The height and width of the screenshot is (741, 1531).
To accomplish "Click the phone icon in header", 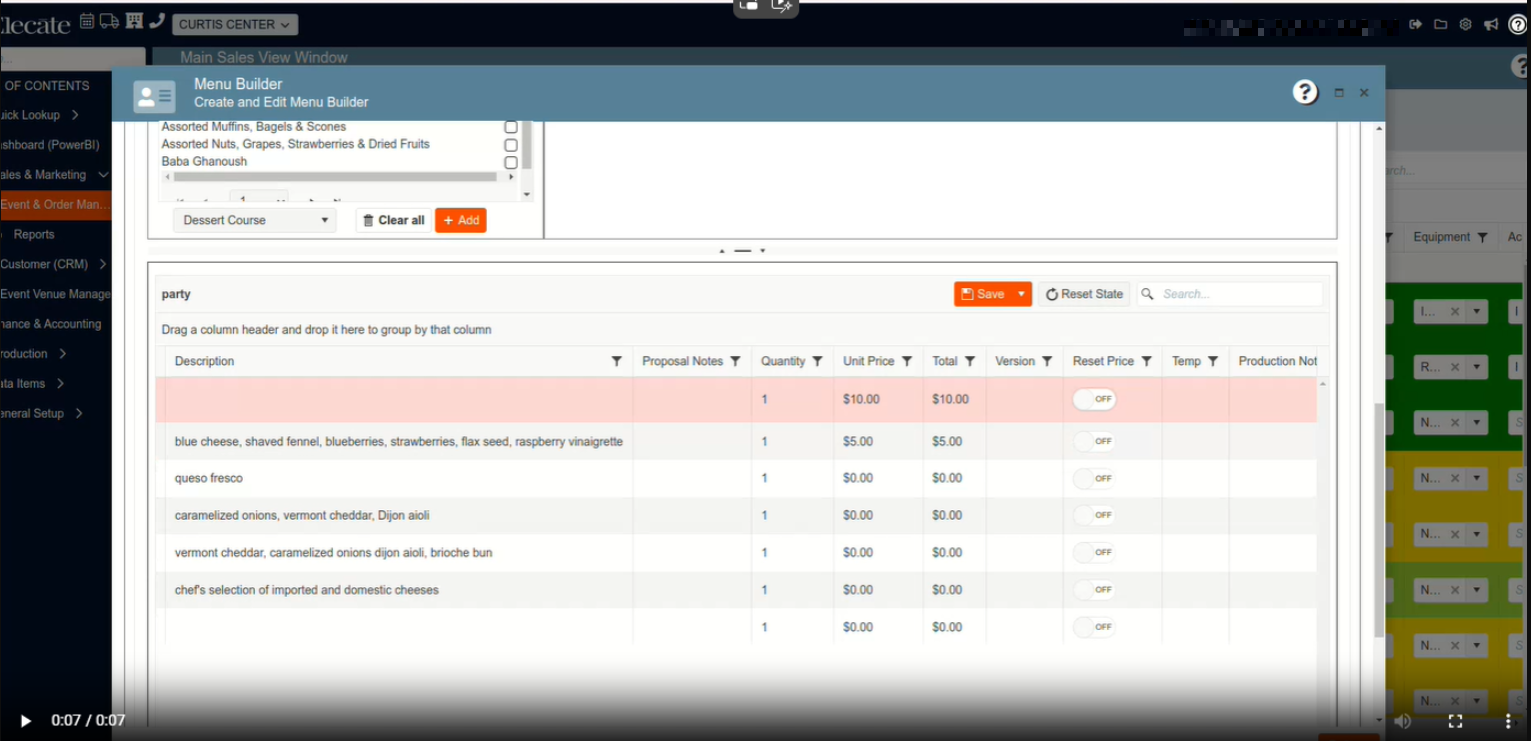I will tap(156, 21).
